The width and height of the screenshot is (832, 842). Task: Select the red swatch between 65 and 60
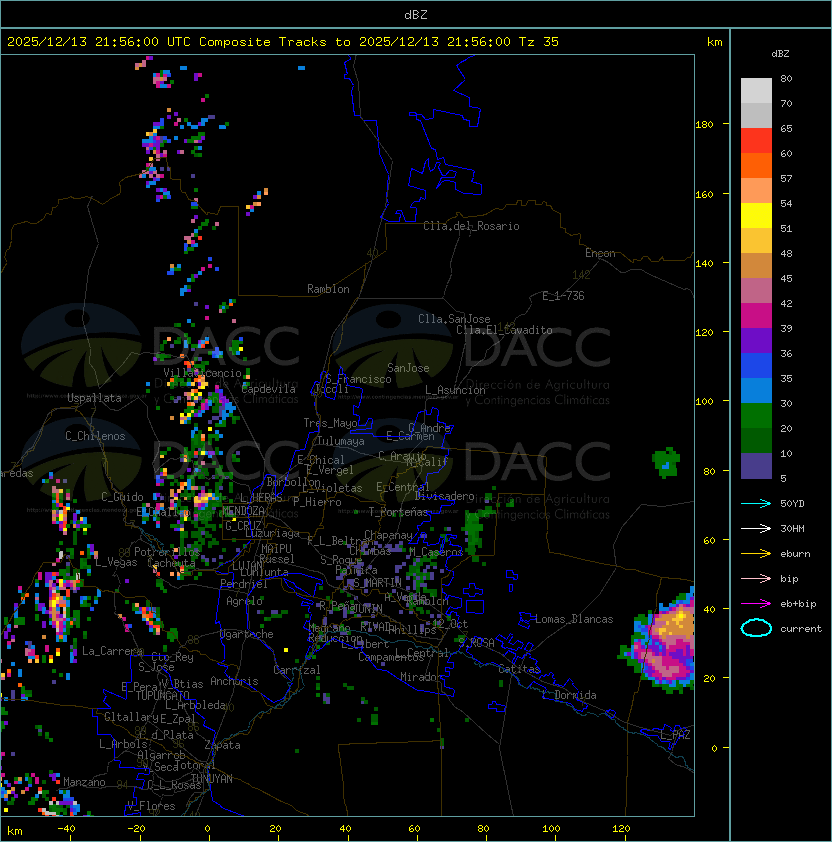(756, 140)
